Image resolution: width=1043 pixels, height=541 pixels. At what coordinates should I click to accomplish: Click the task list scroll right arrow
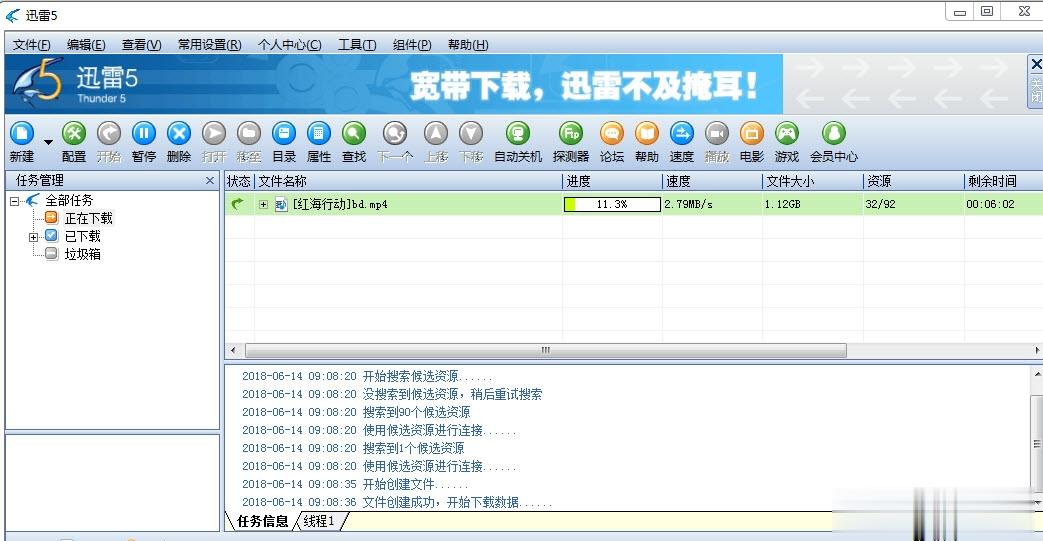coord(1037,350)
